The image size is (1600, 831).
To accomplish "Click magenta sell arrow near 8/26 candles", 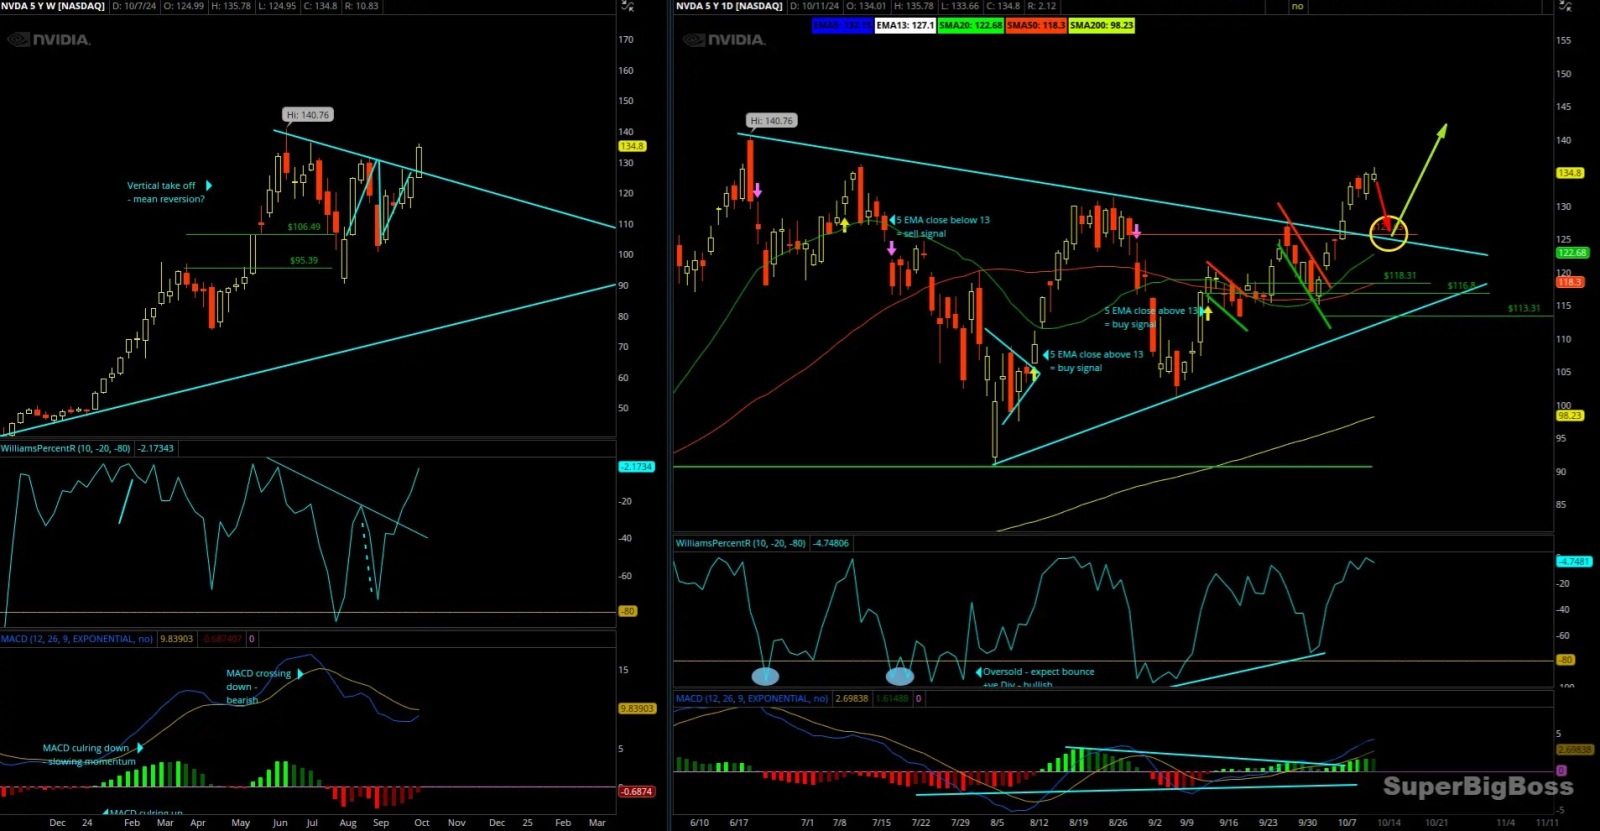I will click(1136, 231).
